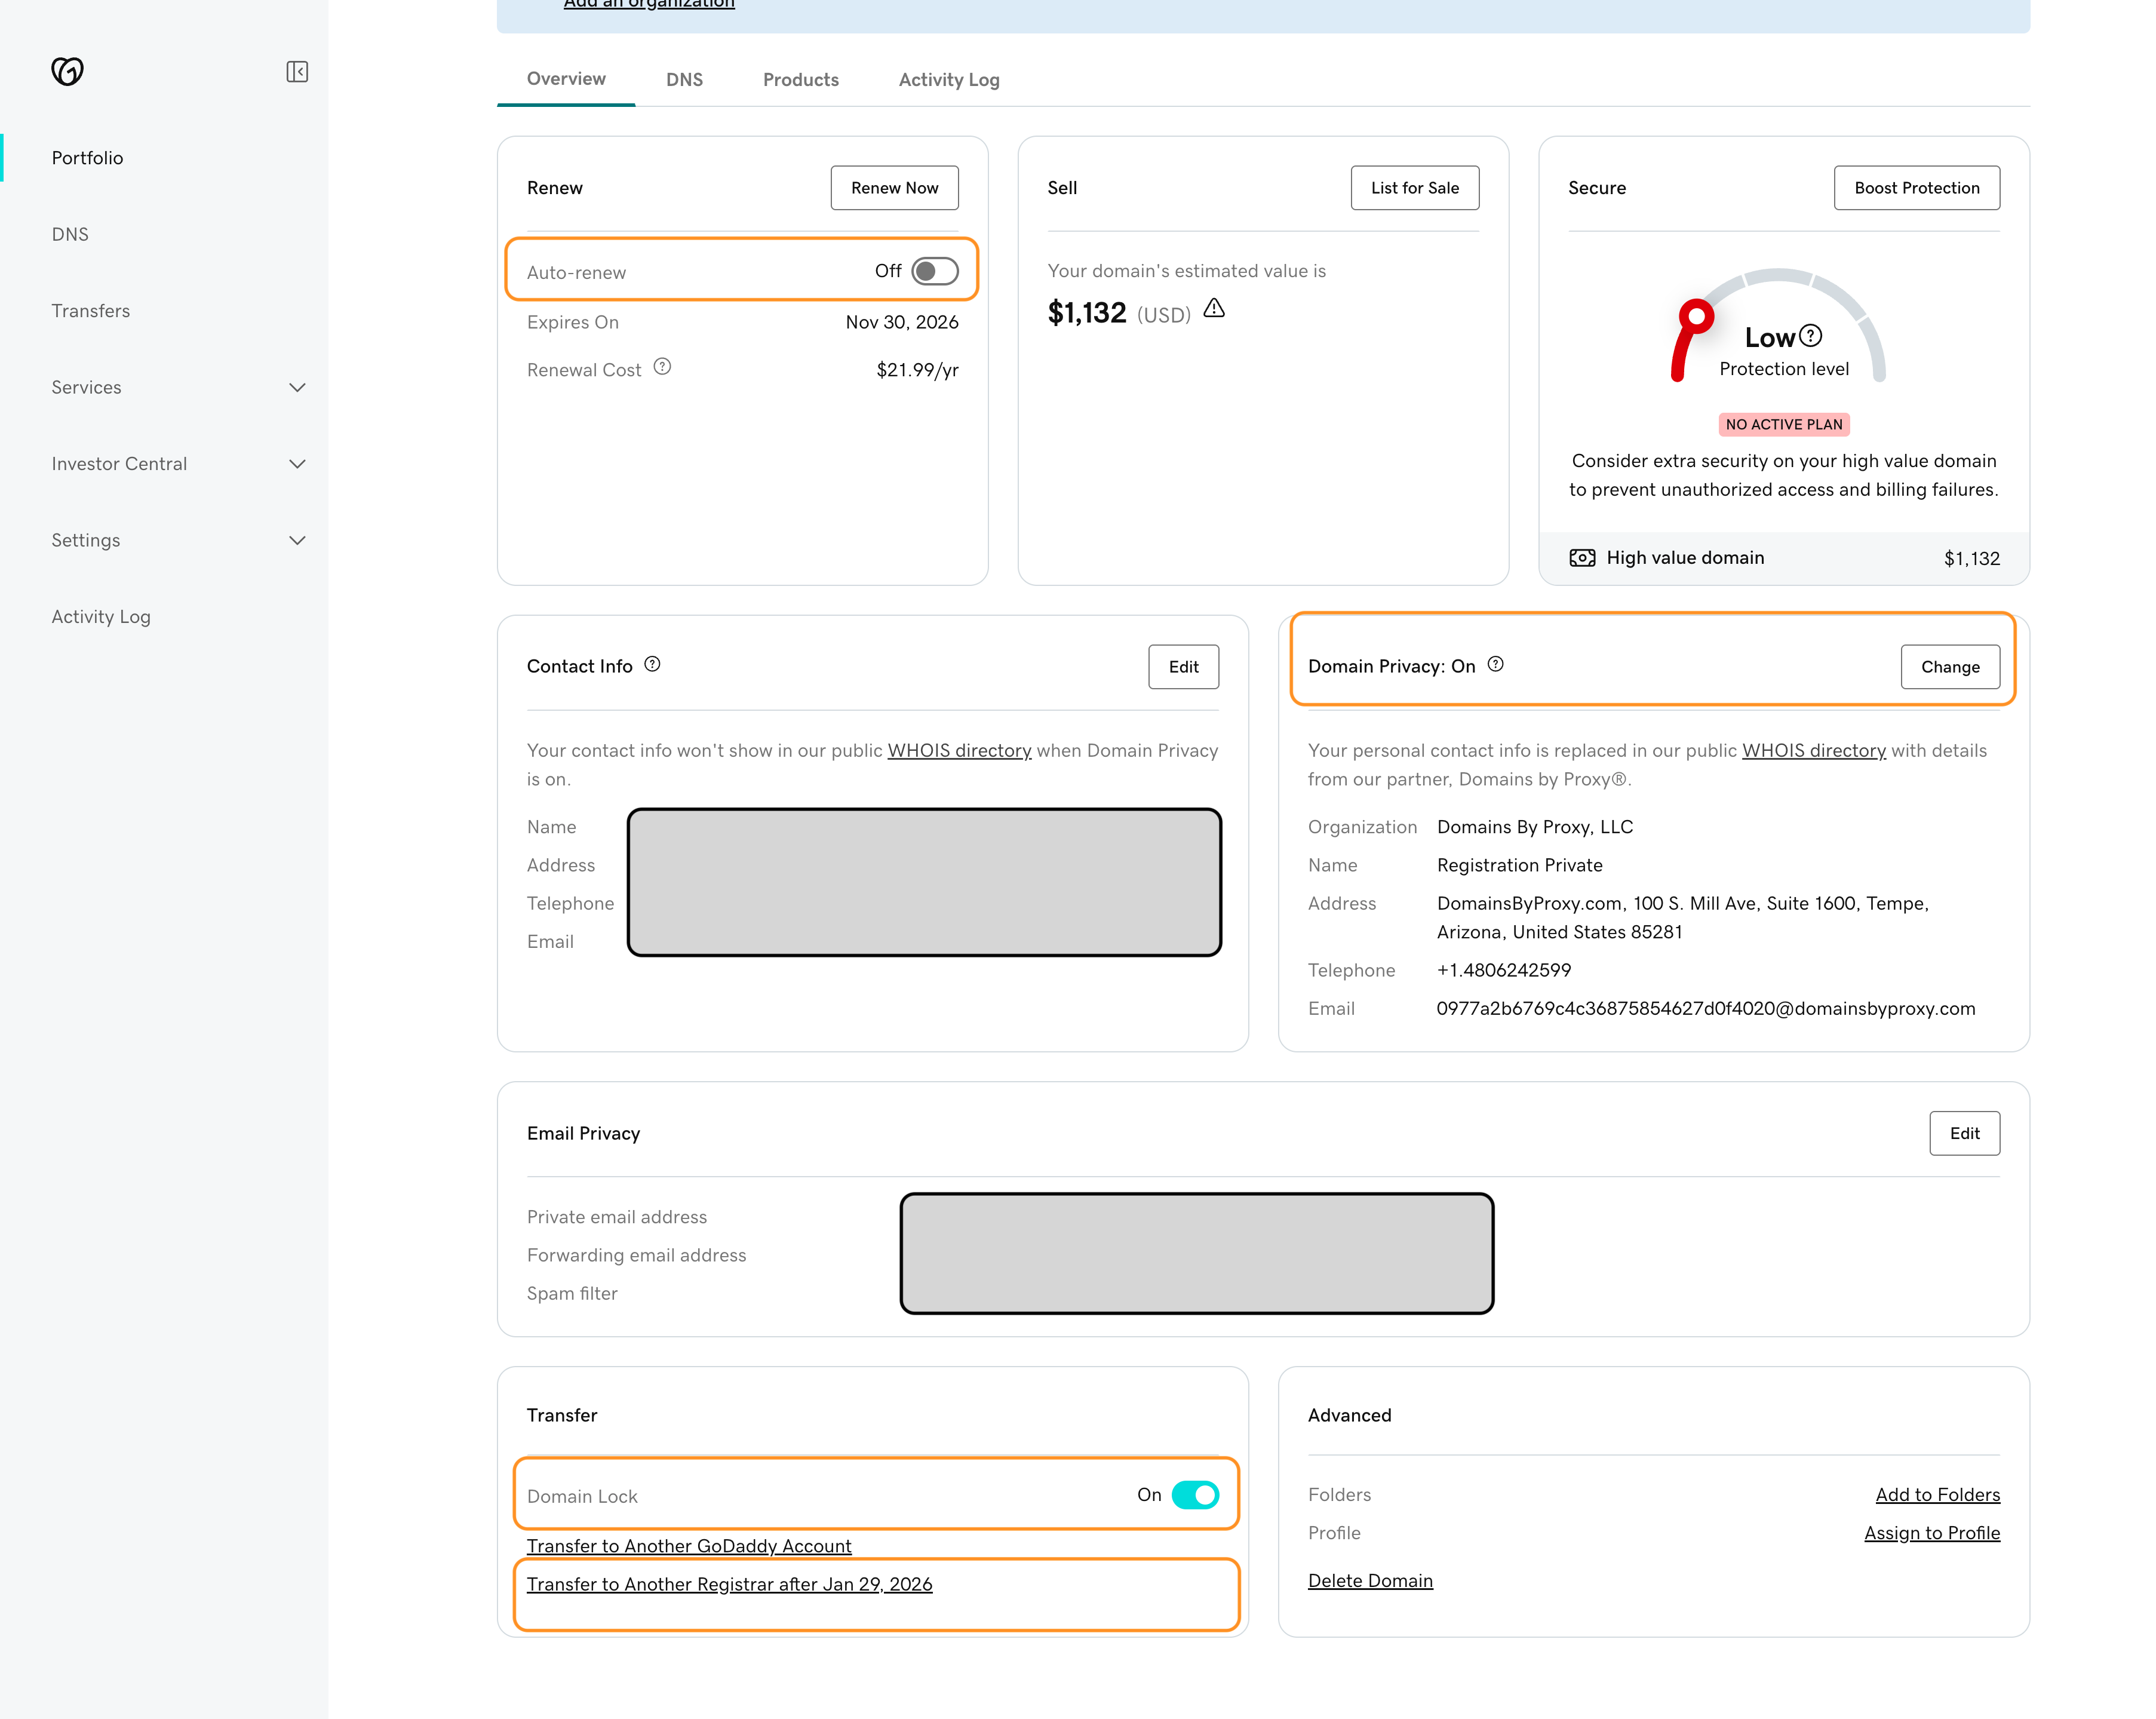
Task: Click the Renew Now button
Action: coord(895,188)
